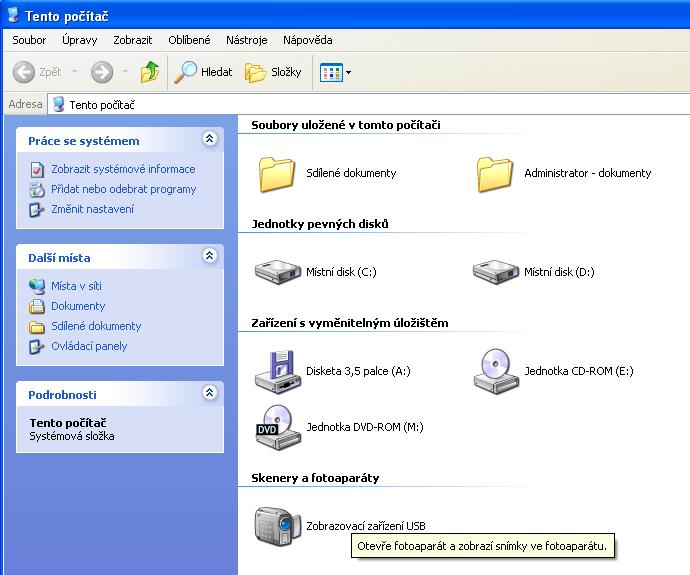
Task: Toggle the Složky folders pane button
Action: [273, 72]
